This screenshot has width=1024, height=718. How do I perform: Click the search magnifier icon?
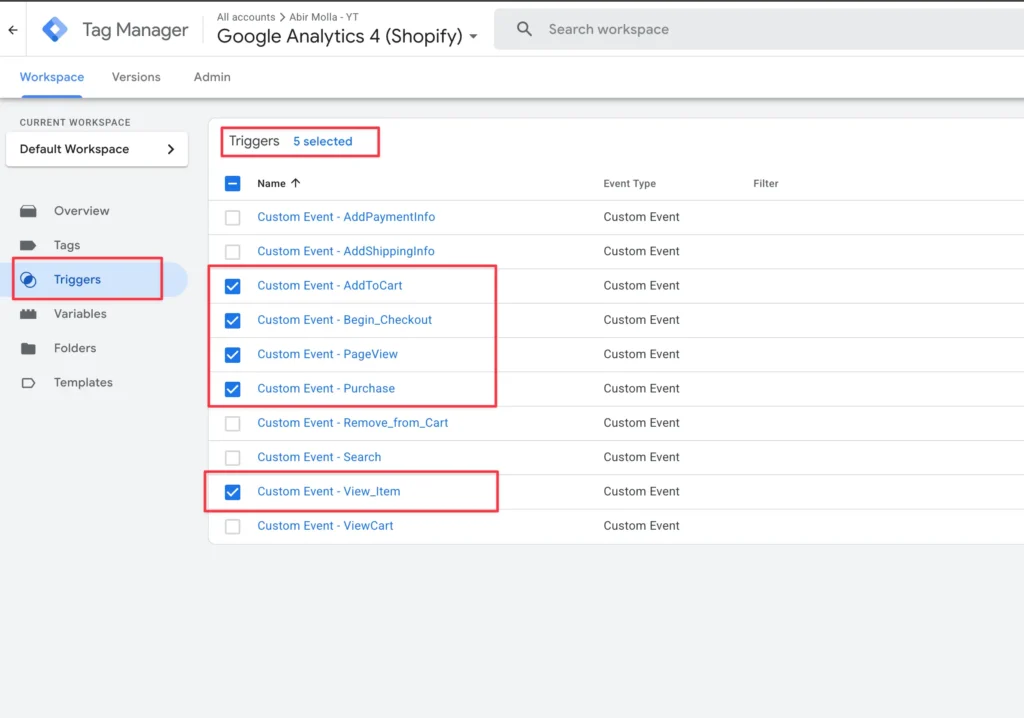524,29
